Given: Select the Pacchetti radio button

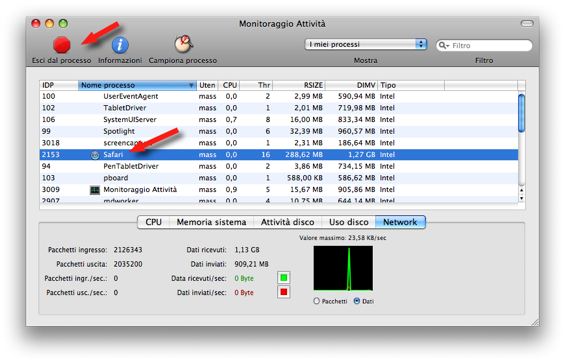Looking at the screenshot, I should pos(316,301).
